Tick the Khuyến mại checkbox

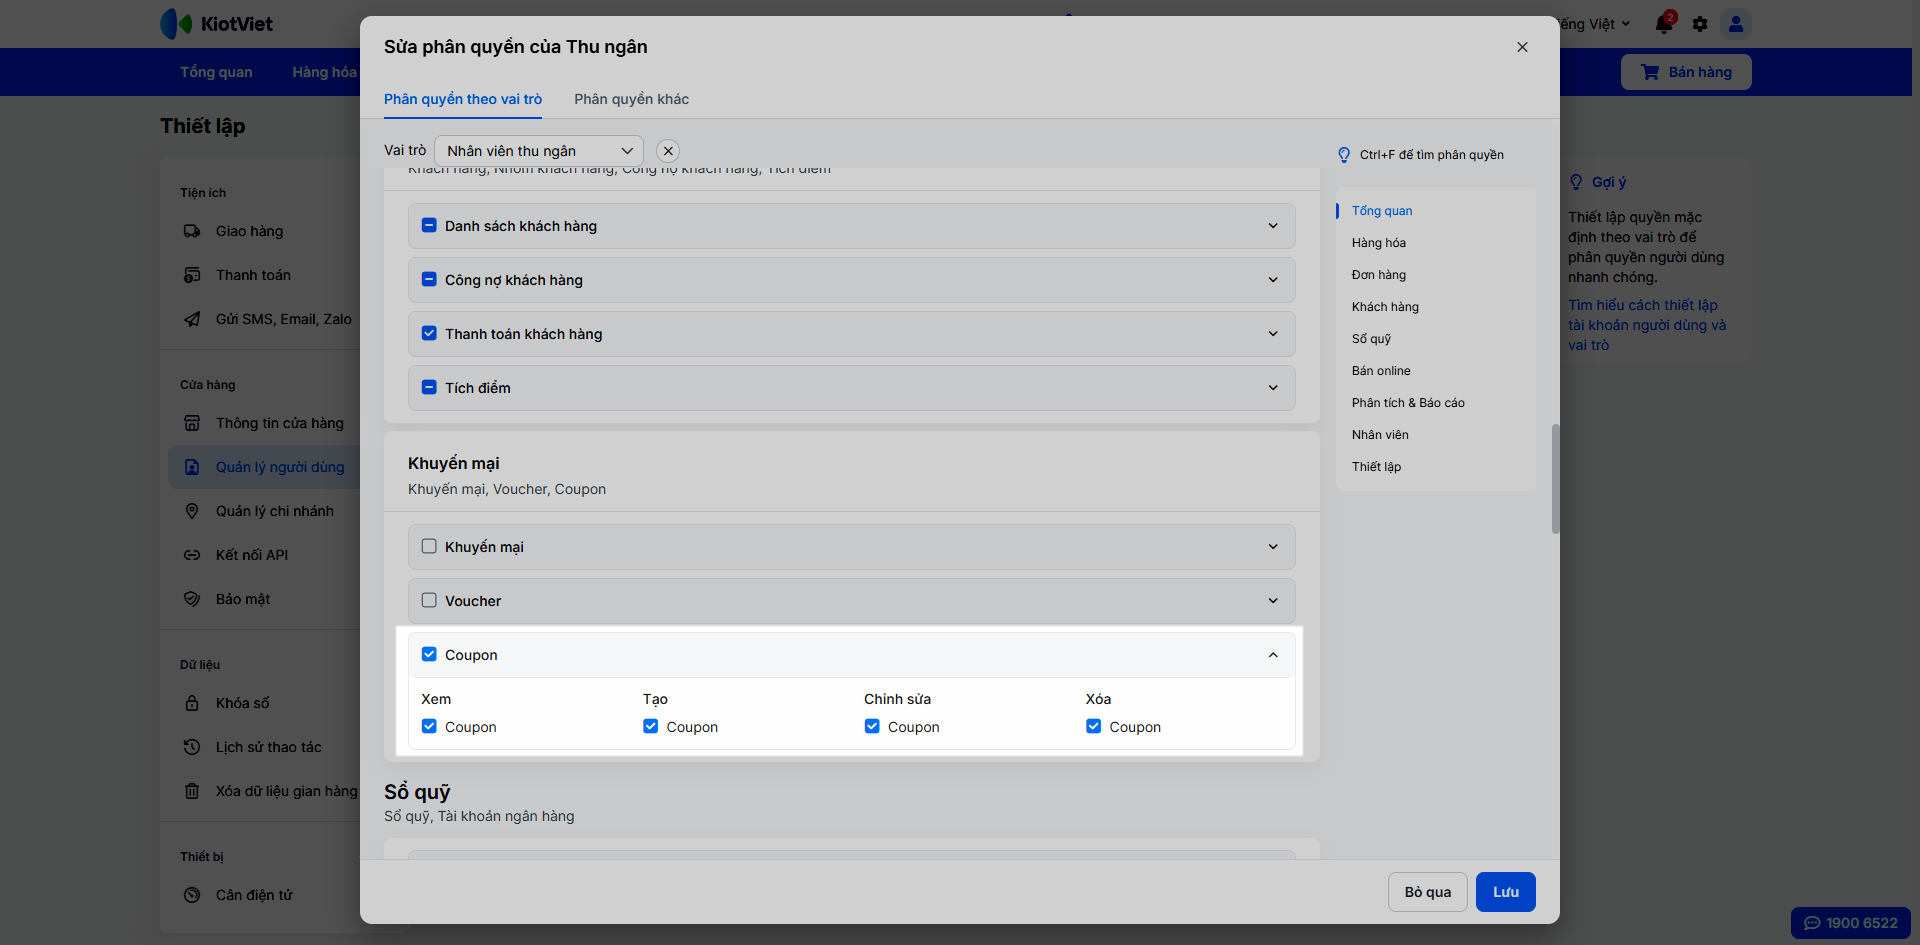point(429,547)
